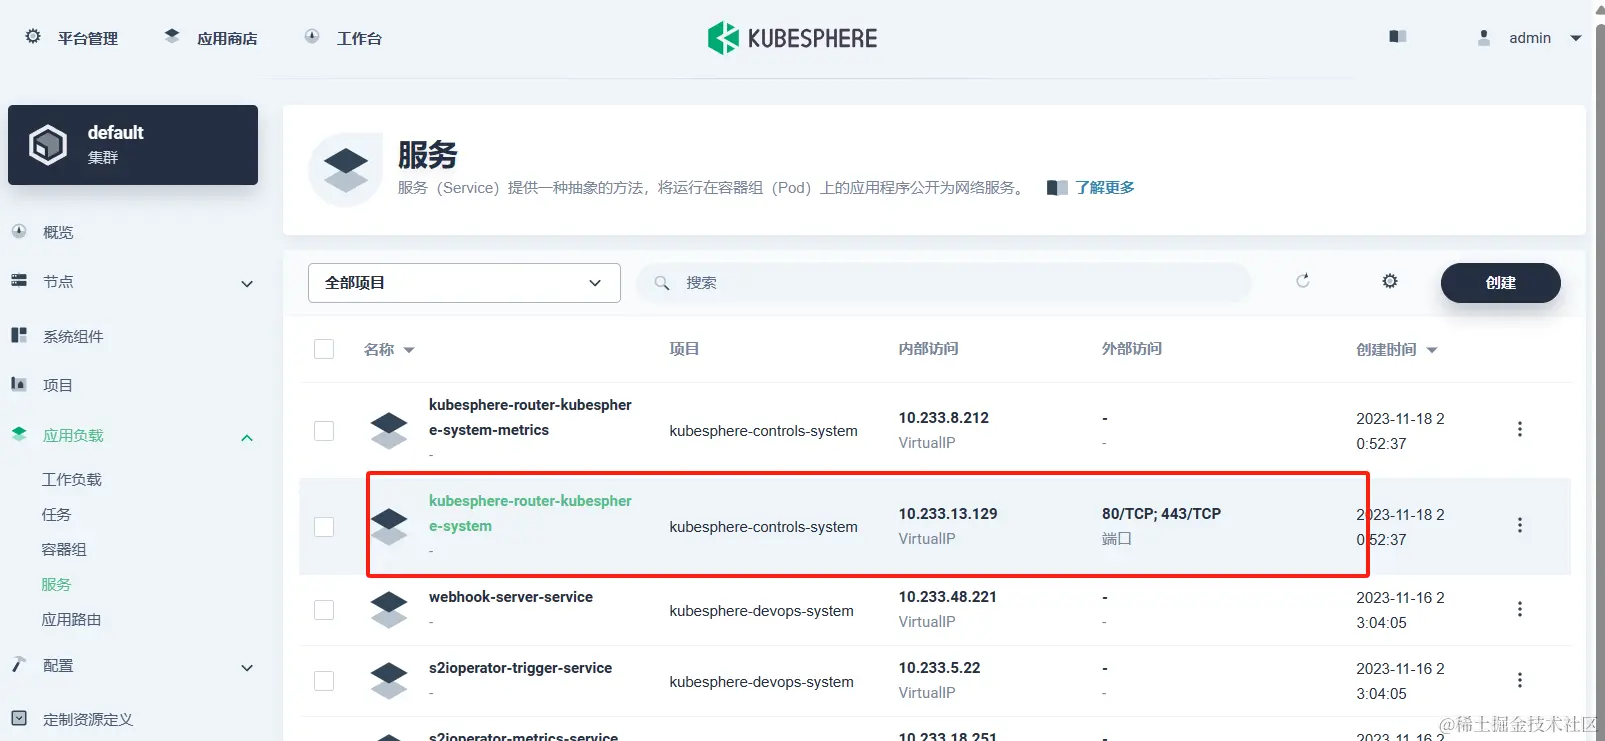The image size is (1605, 741).
Task: Click the 创建 button
Action: point(1500,283)
